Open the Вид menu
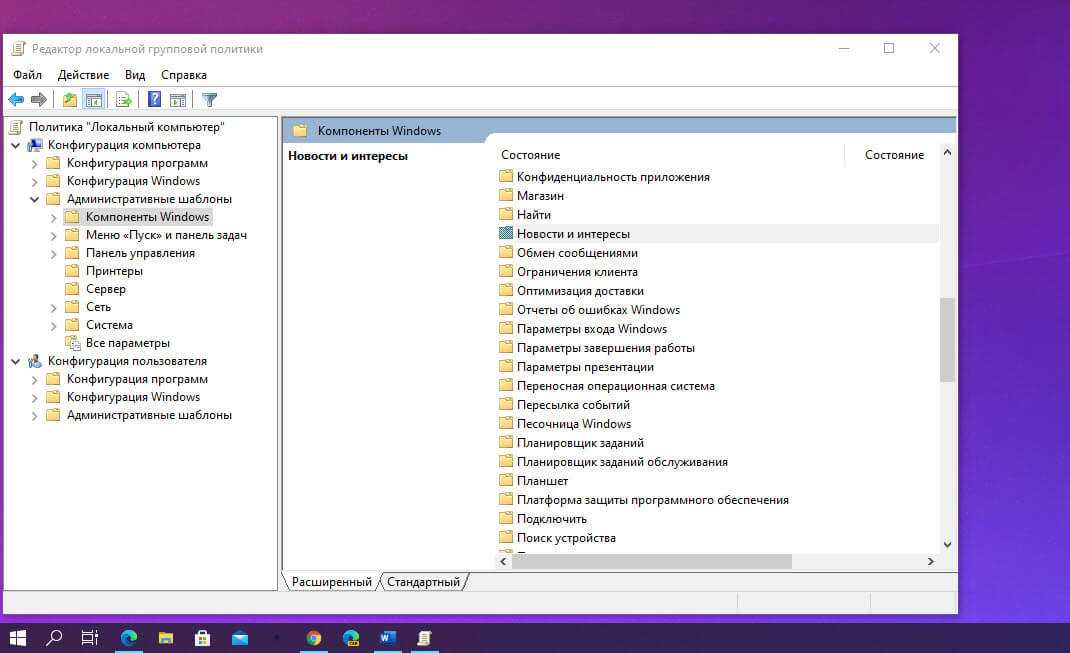Viewport: 1070px width, 653px height. 134,75
